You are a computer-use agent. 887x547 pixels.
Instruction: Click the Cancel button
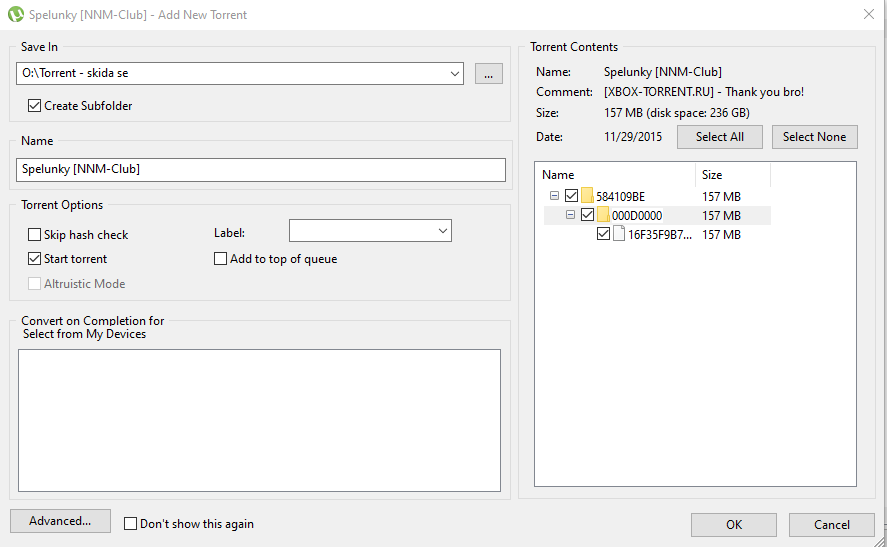[832, 525]
